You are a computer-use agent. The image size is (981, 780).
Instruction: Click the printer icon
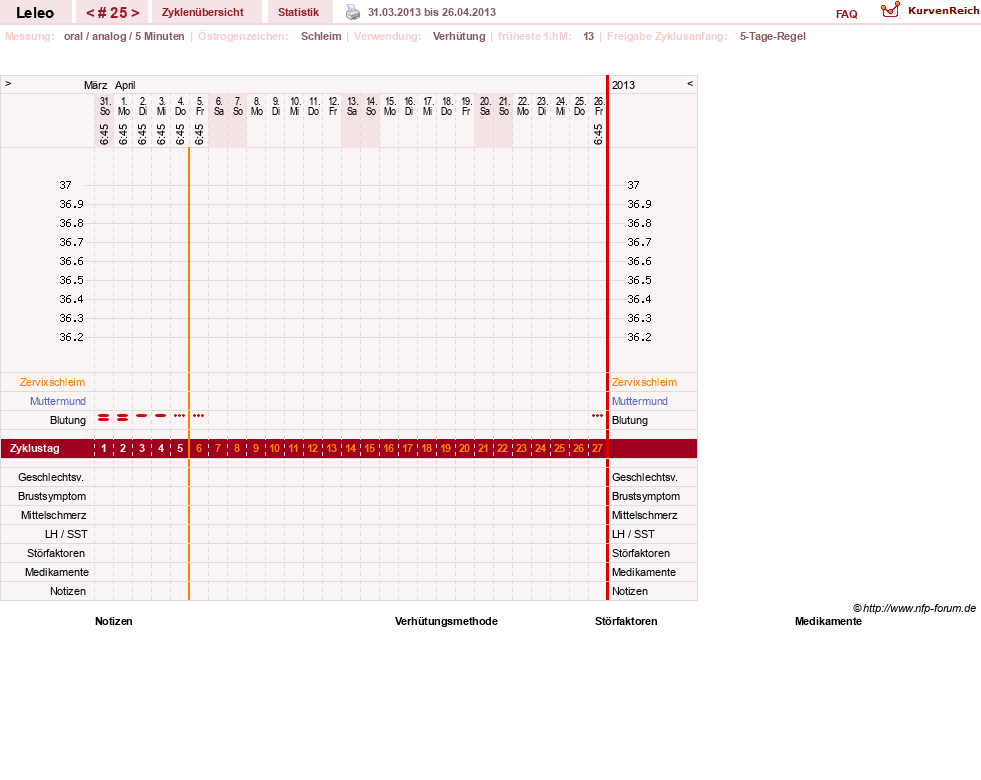click(x=353, y=12)
